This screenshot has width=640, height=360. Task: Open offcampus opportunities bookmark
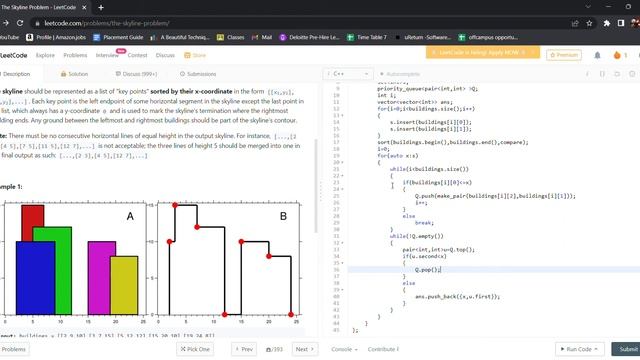coord(488,37)
